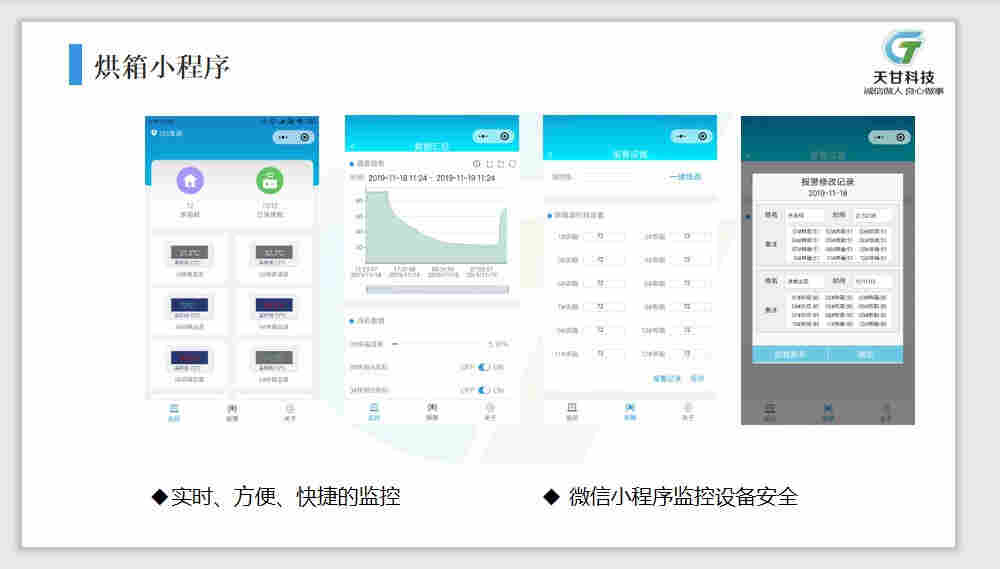Tap the 实时 tab icon on second phone
Screen dimensions: 1000x569
point(374,409)
